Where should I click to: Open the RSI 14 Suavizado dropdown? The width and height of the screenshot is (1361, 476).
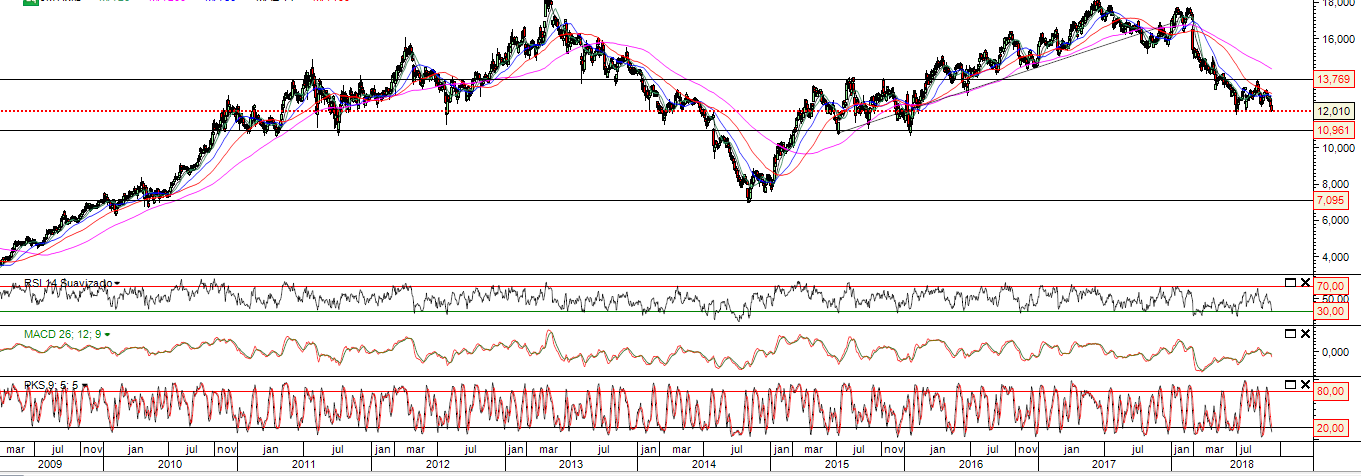pyautogui.click(x=117, y=283)
